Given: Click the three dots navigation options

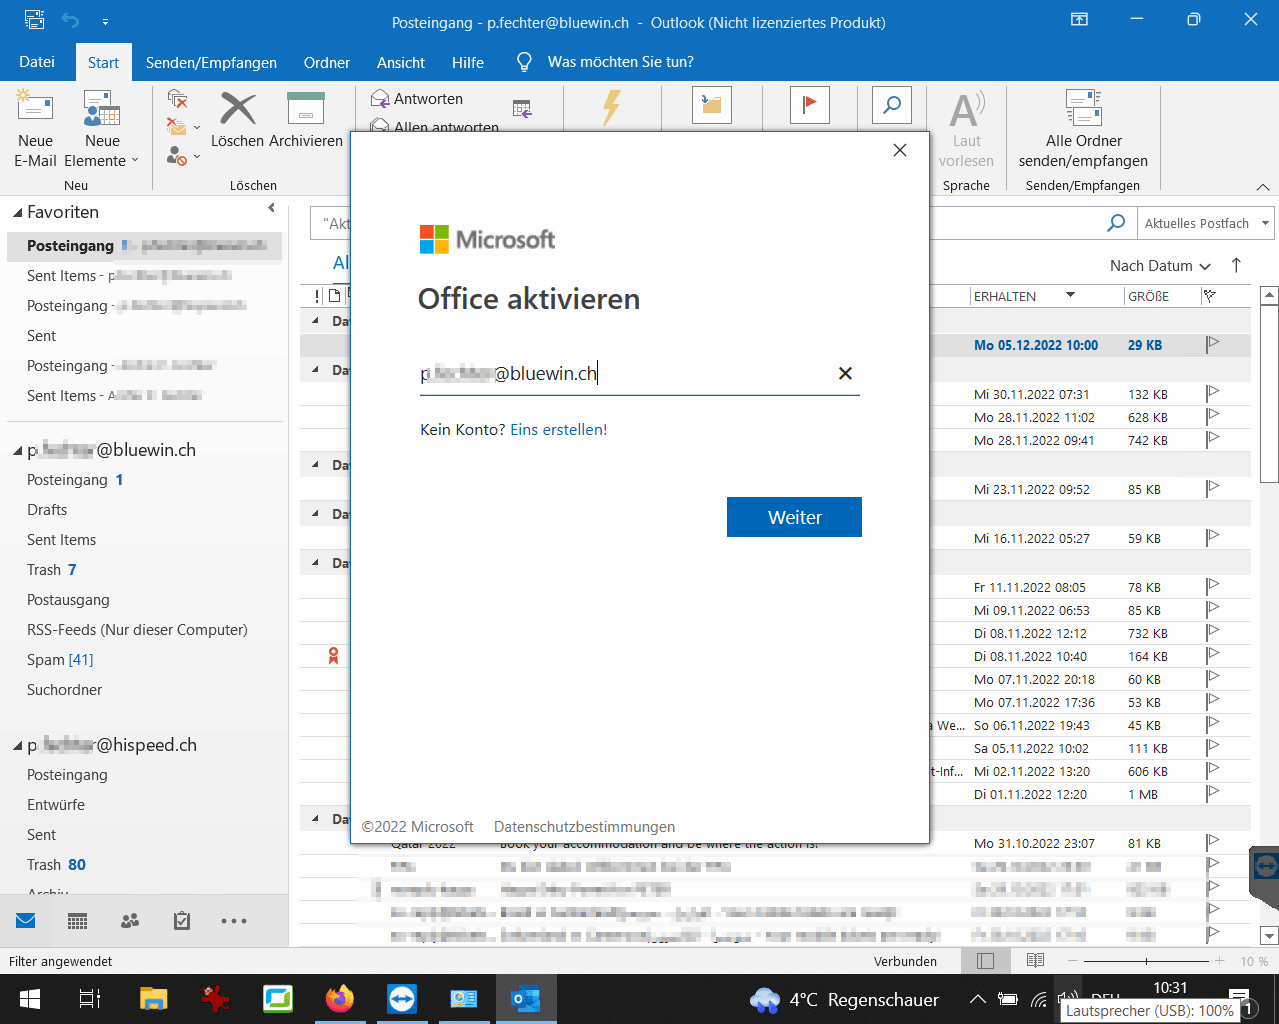Looking at the screenshot, I should 234,921.
